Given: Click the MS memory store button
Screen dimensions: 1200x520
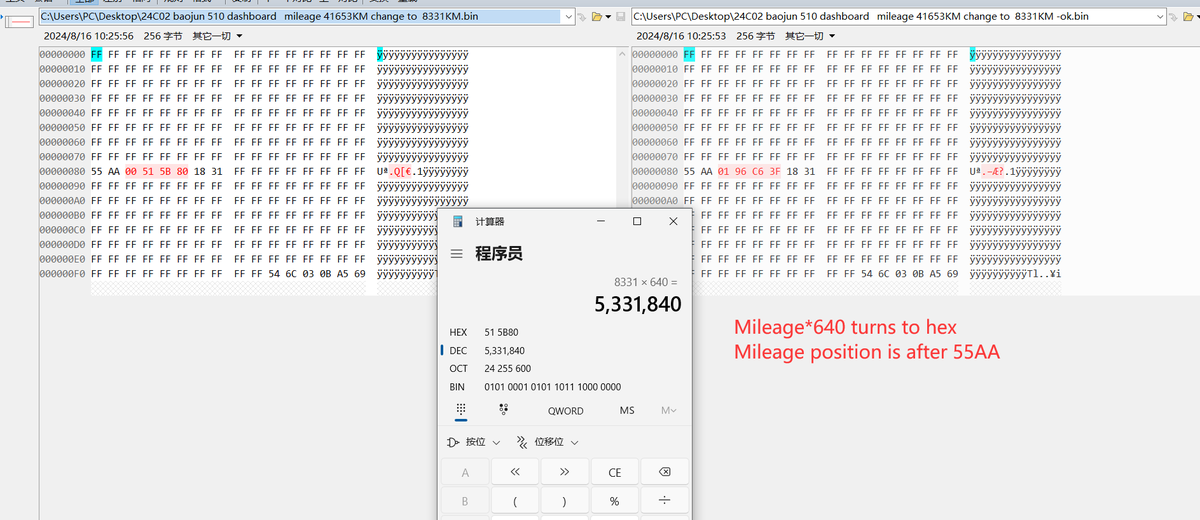Looking at the screenshot, I should click(x=627, y=410).
